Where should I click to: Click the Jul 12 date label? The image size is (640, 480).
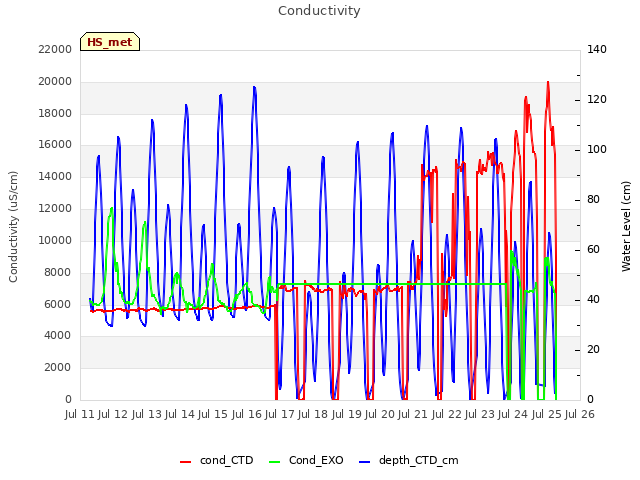point(113,415)
